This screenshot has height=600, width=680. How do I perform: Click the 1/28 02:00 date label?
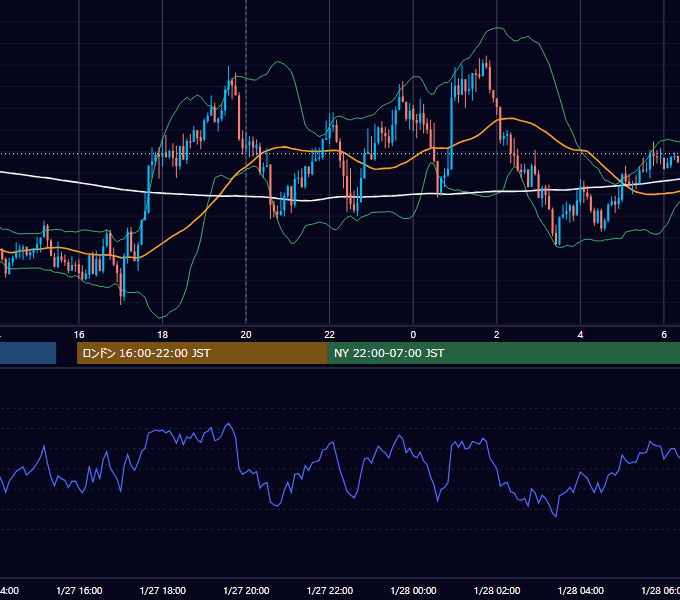pyautogui.click(x=497, y=590)
